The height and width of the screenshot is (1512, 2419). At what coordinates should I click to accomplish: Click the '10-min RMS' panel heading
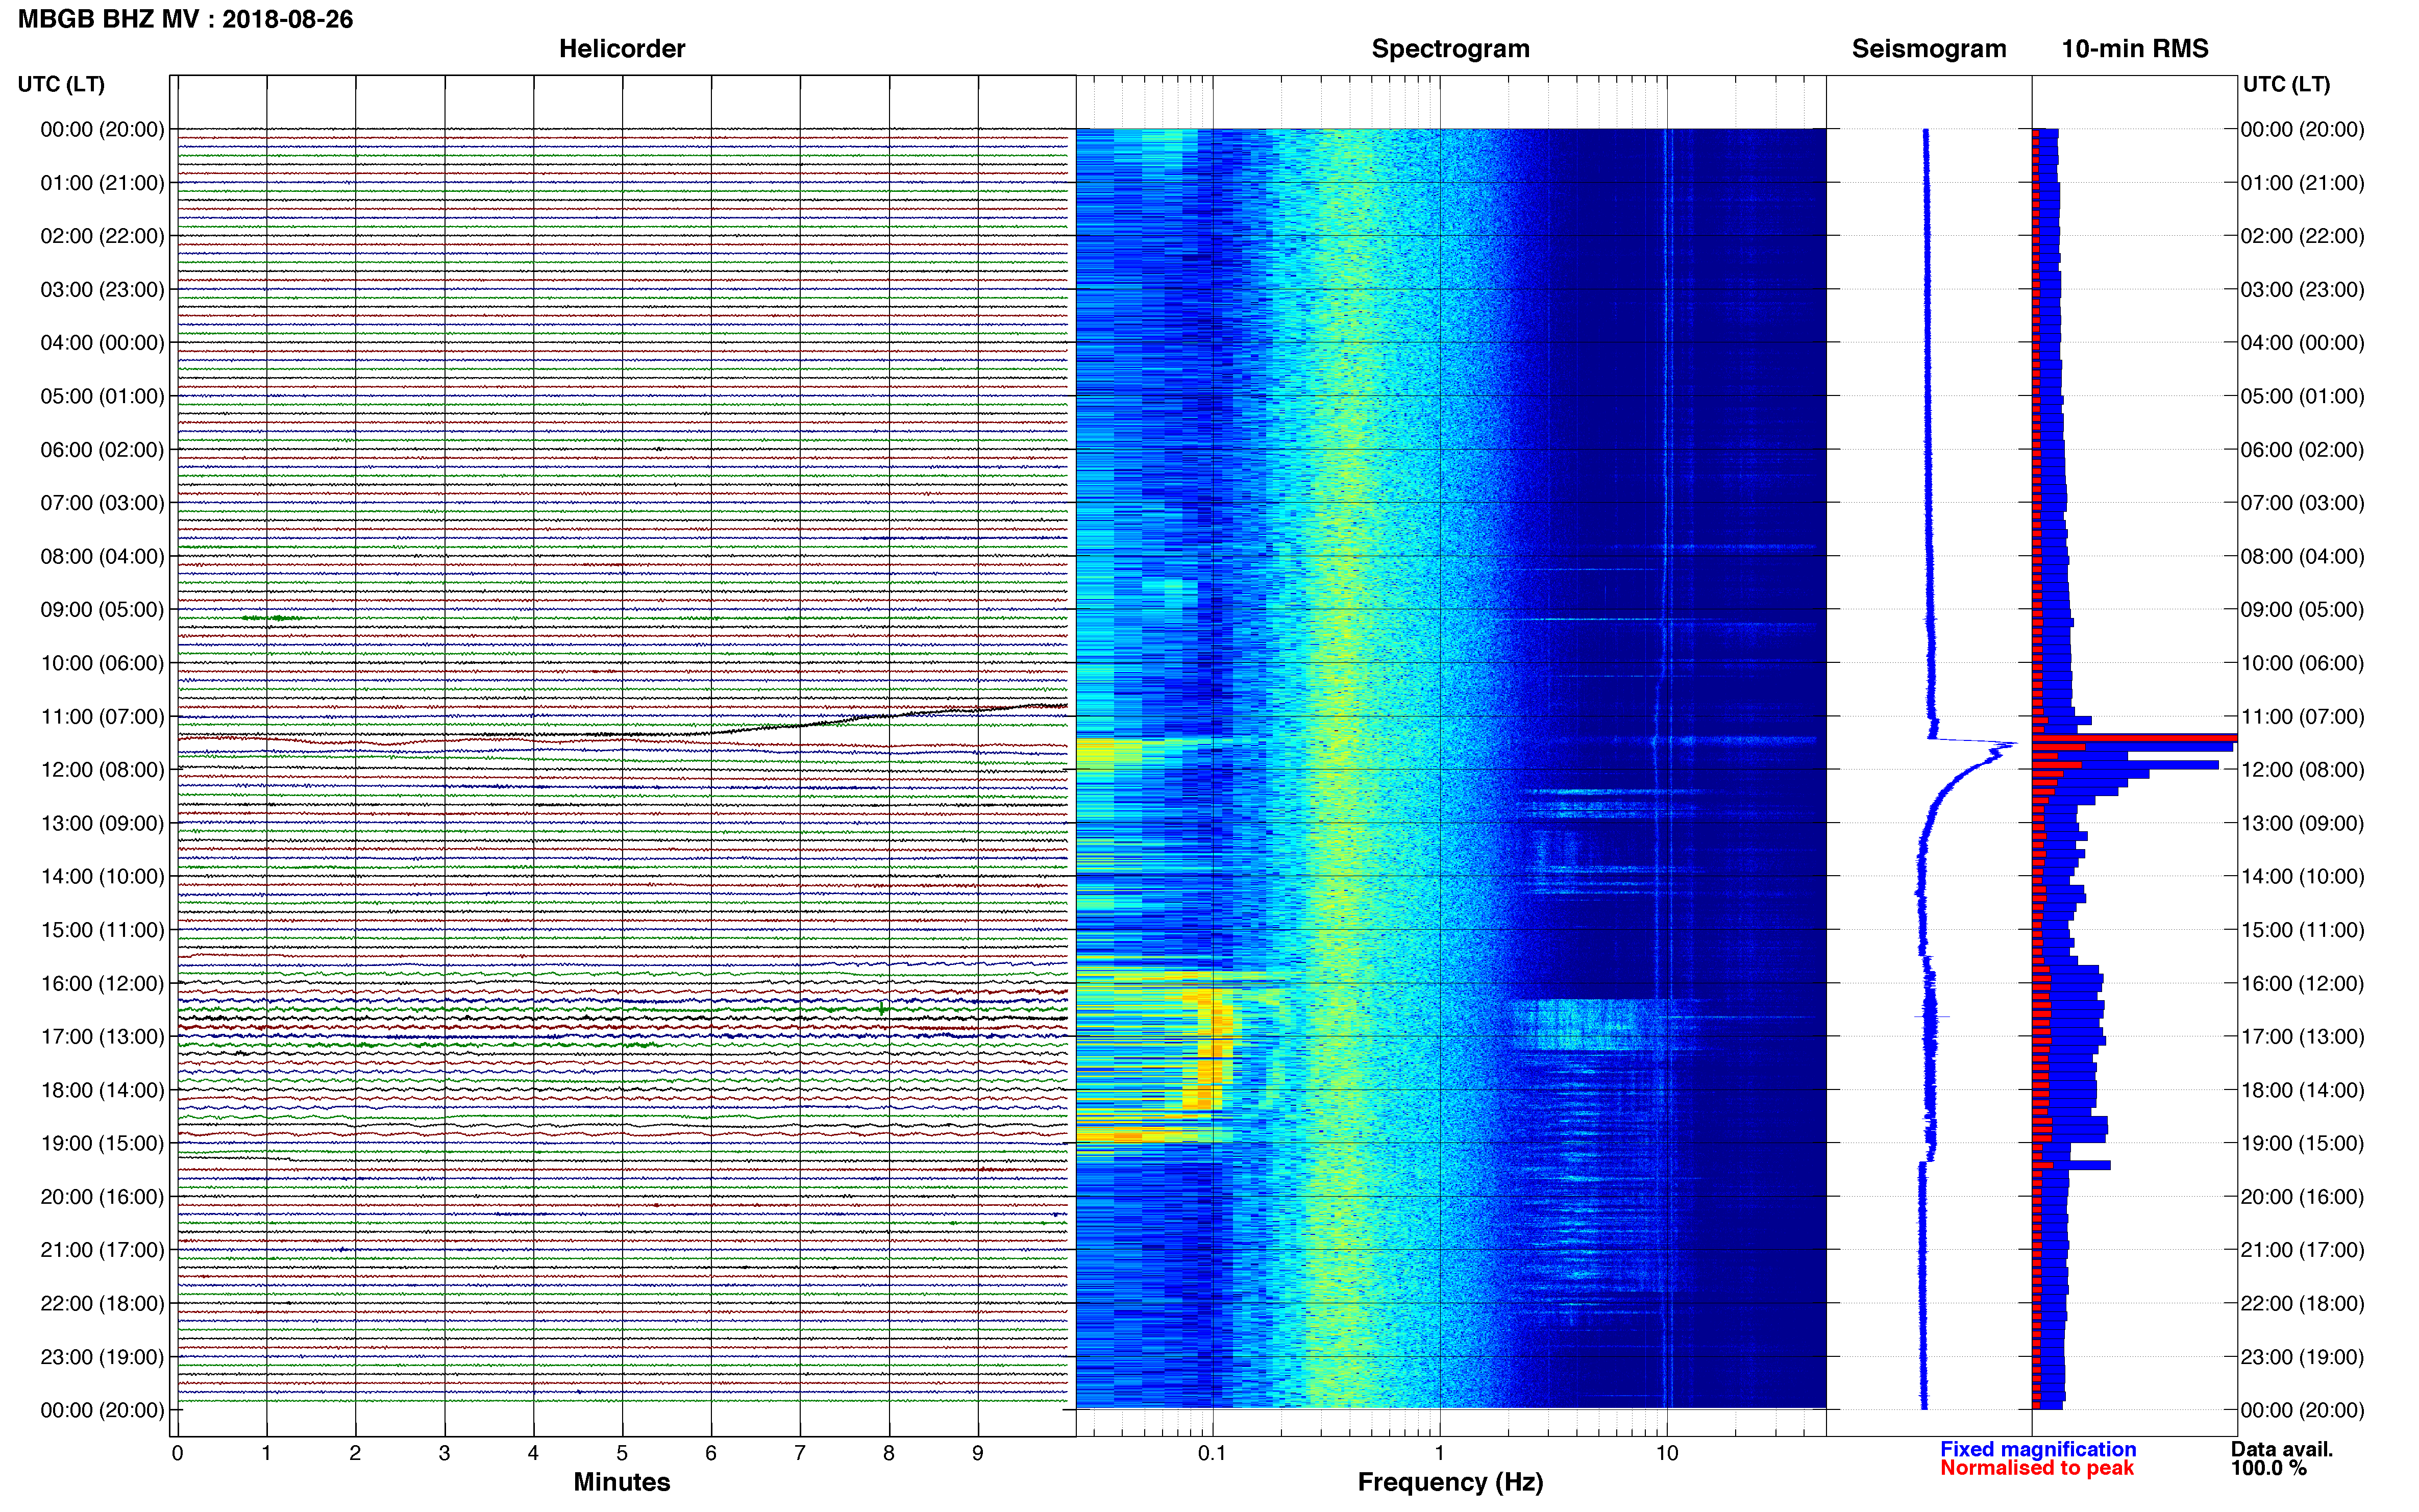(2134, 48)
